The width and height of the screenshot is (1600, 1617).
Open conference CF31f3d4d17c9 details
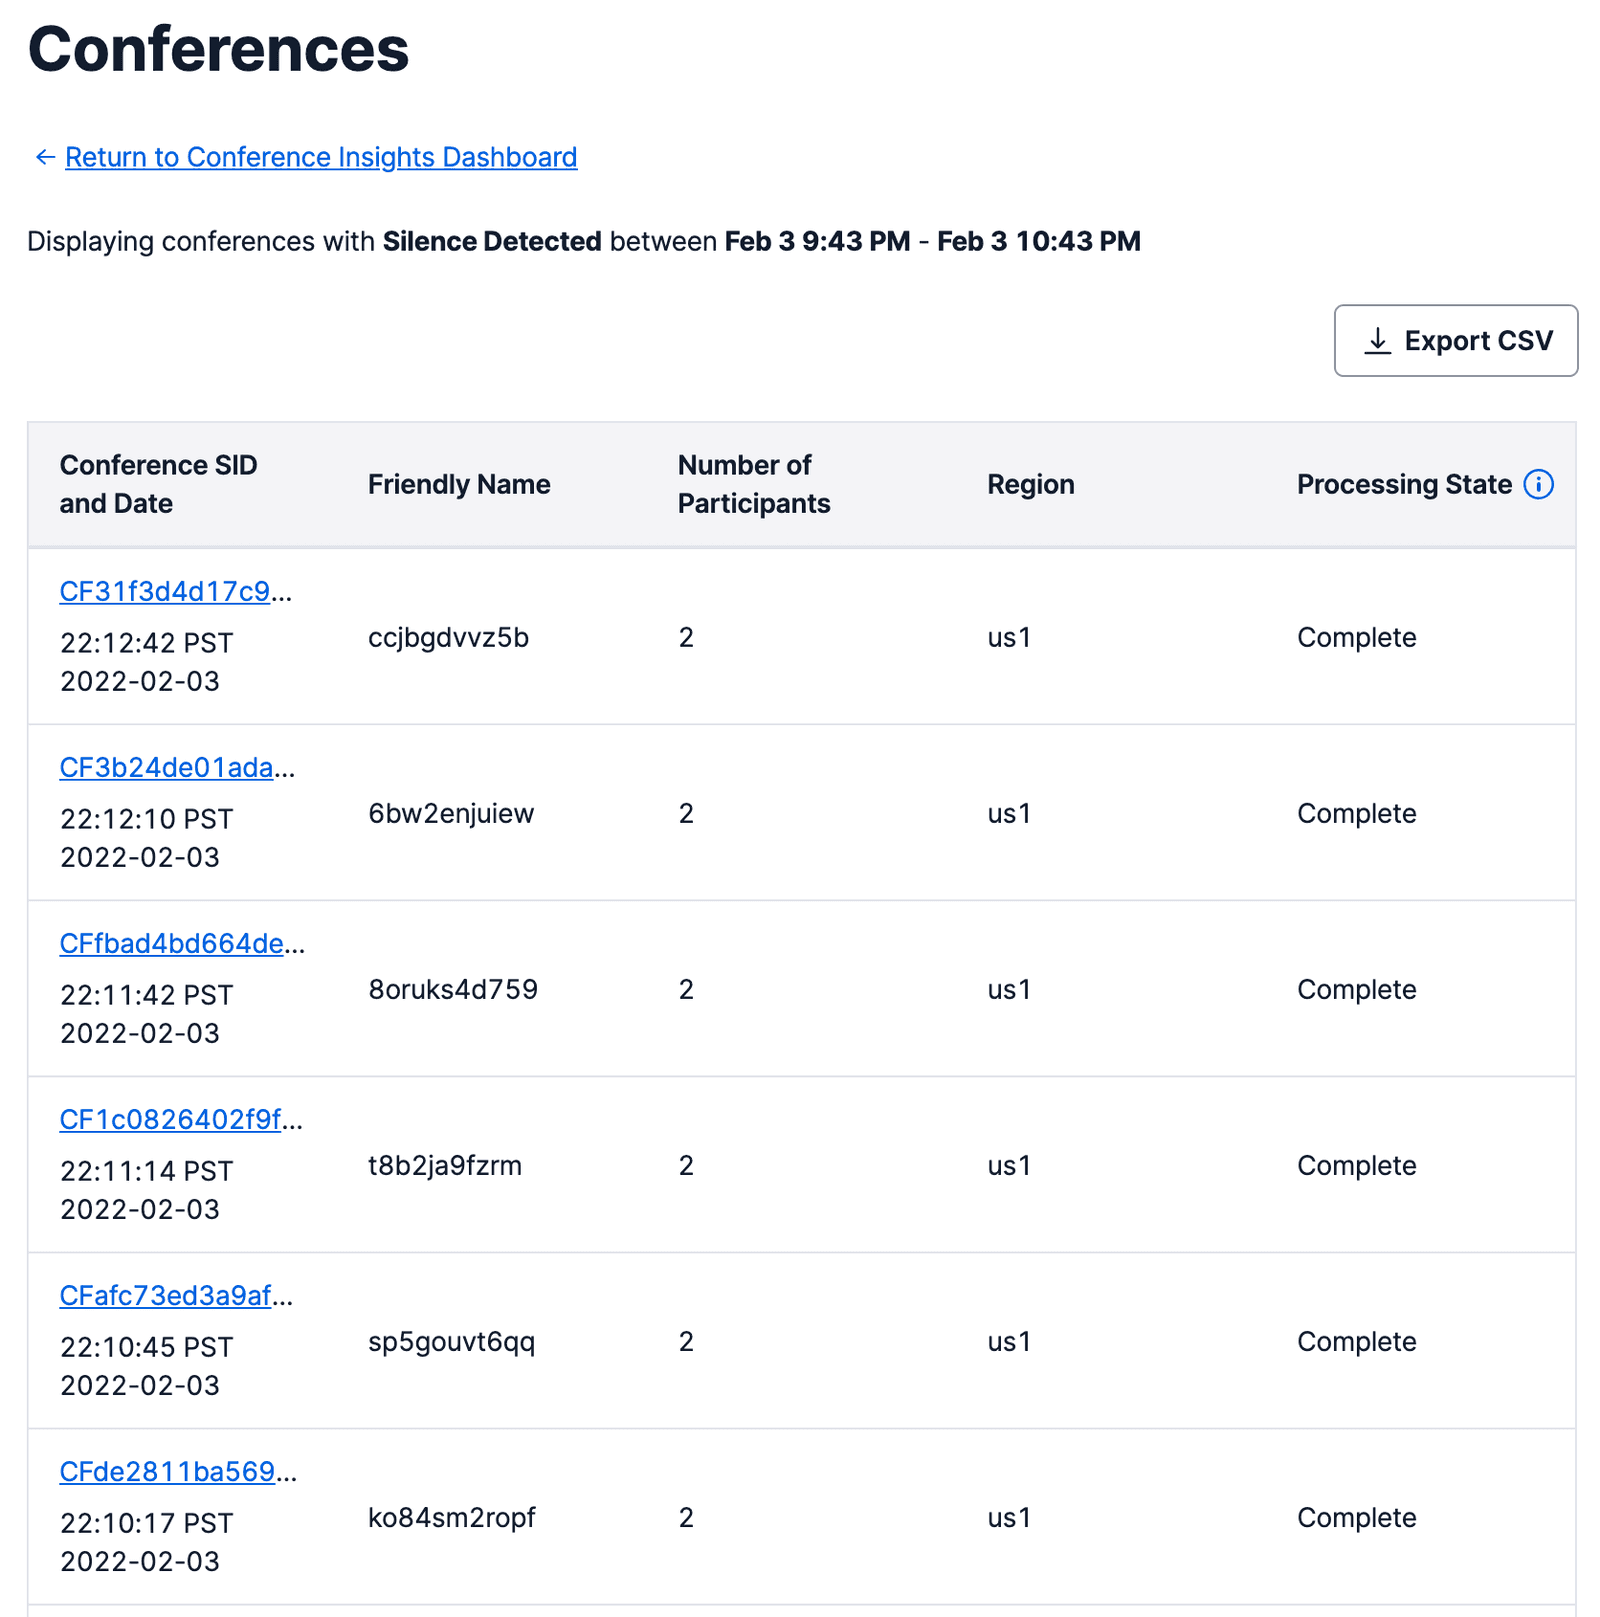(165, 592)
